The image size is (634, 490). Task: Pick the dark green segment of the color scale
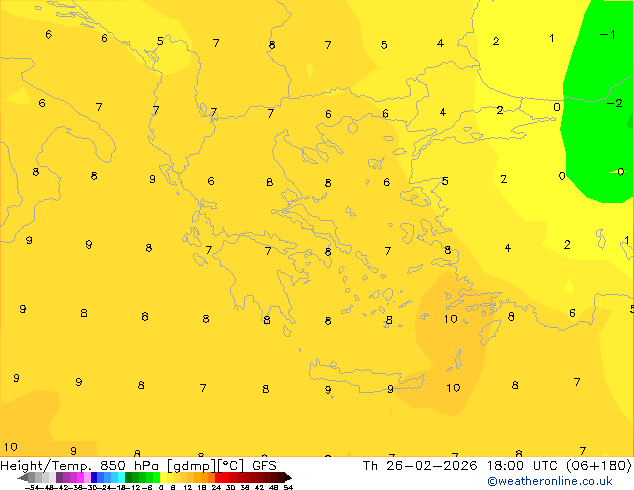coord(129,477)
